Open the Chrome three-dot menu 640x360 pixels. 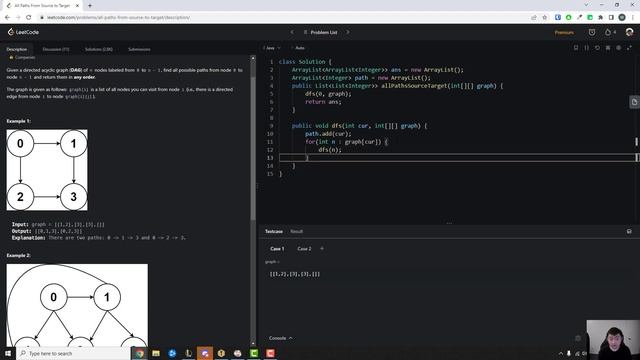(x=633, y=18)
